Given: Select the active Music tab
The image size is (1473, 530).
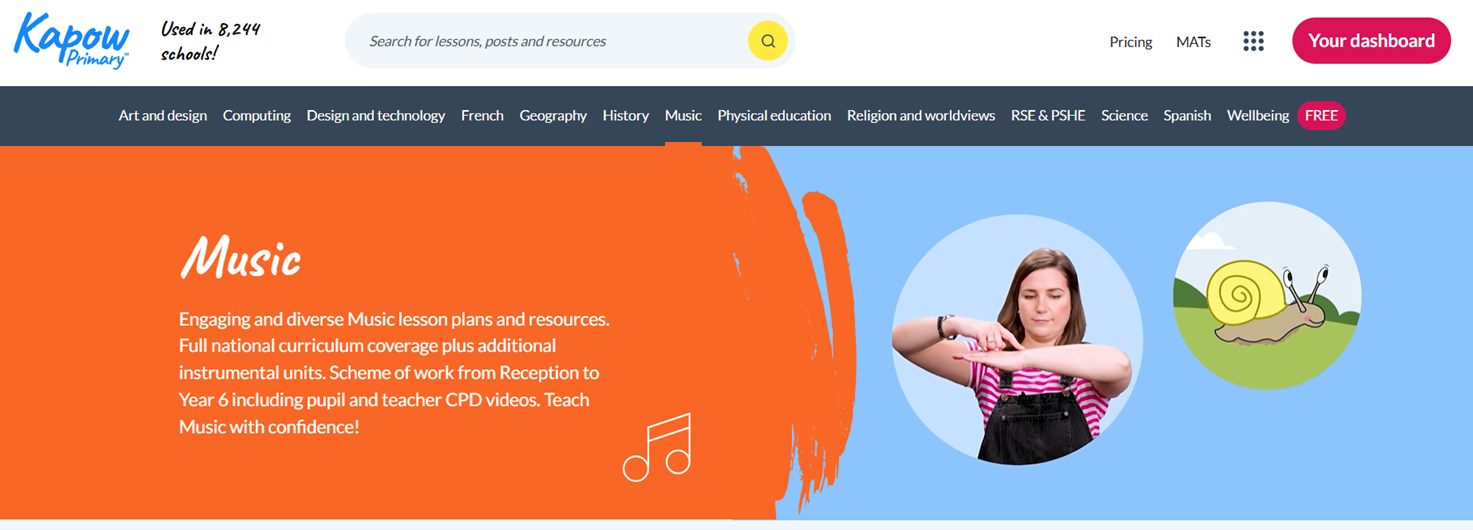Looking at the screenshot, I should coord(683,116).
